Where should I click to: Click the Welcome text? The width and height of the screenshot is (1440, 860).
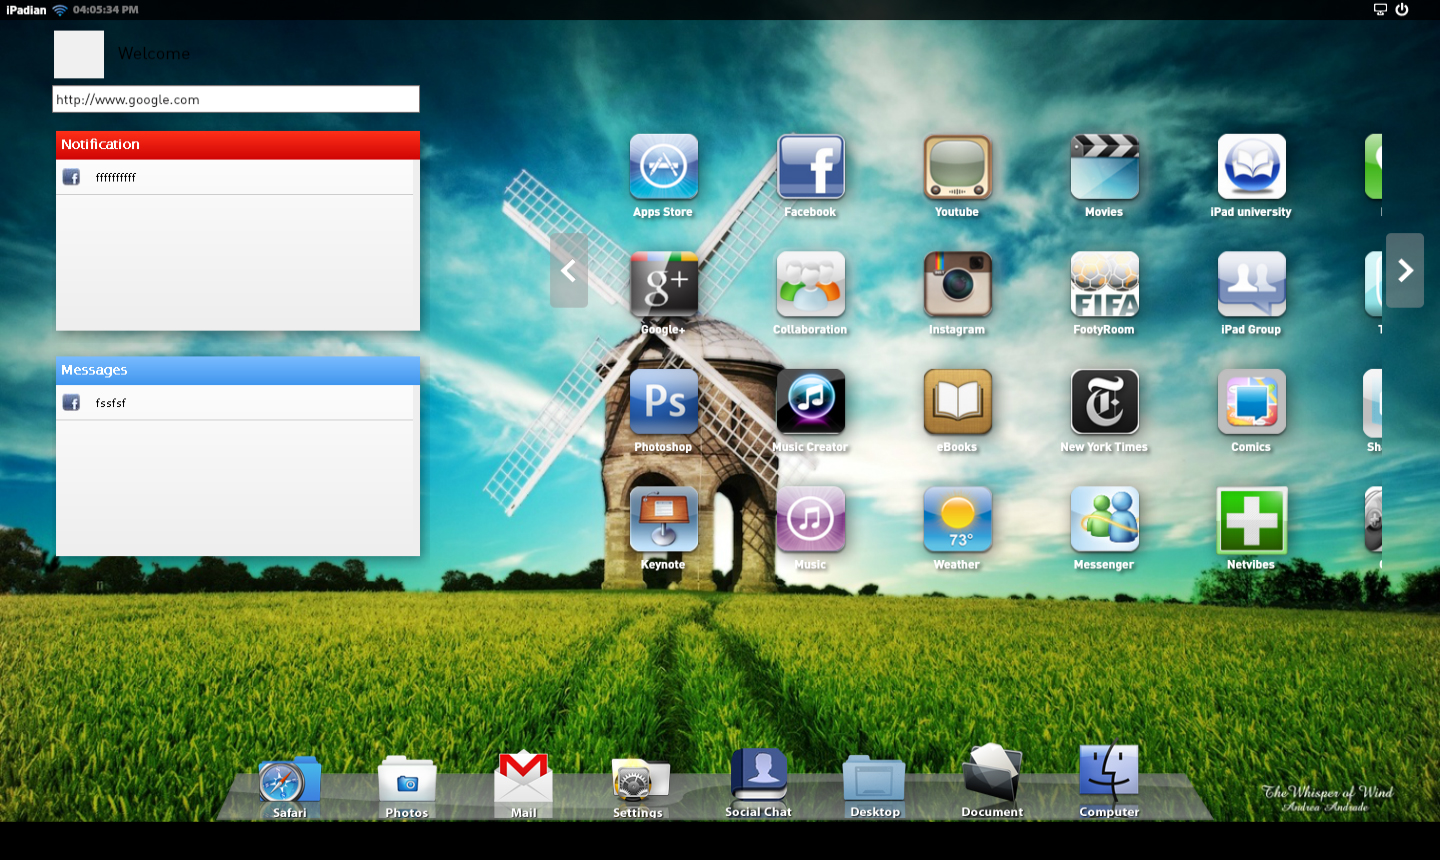[154, 54]
